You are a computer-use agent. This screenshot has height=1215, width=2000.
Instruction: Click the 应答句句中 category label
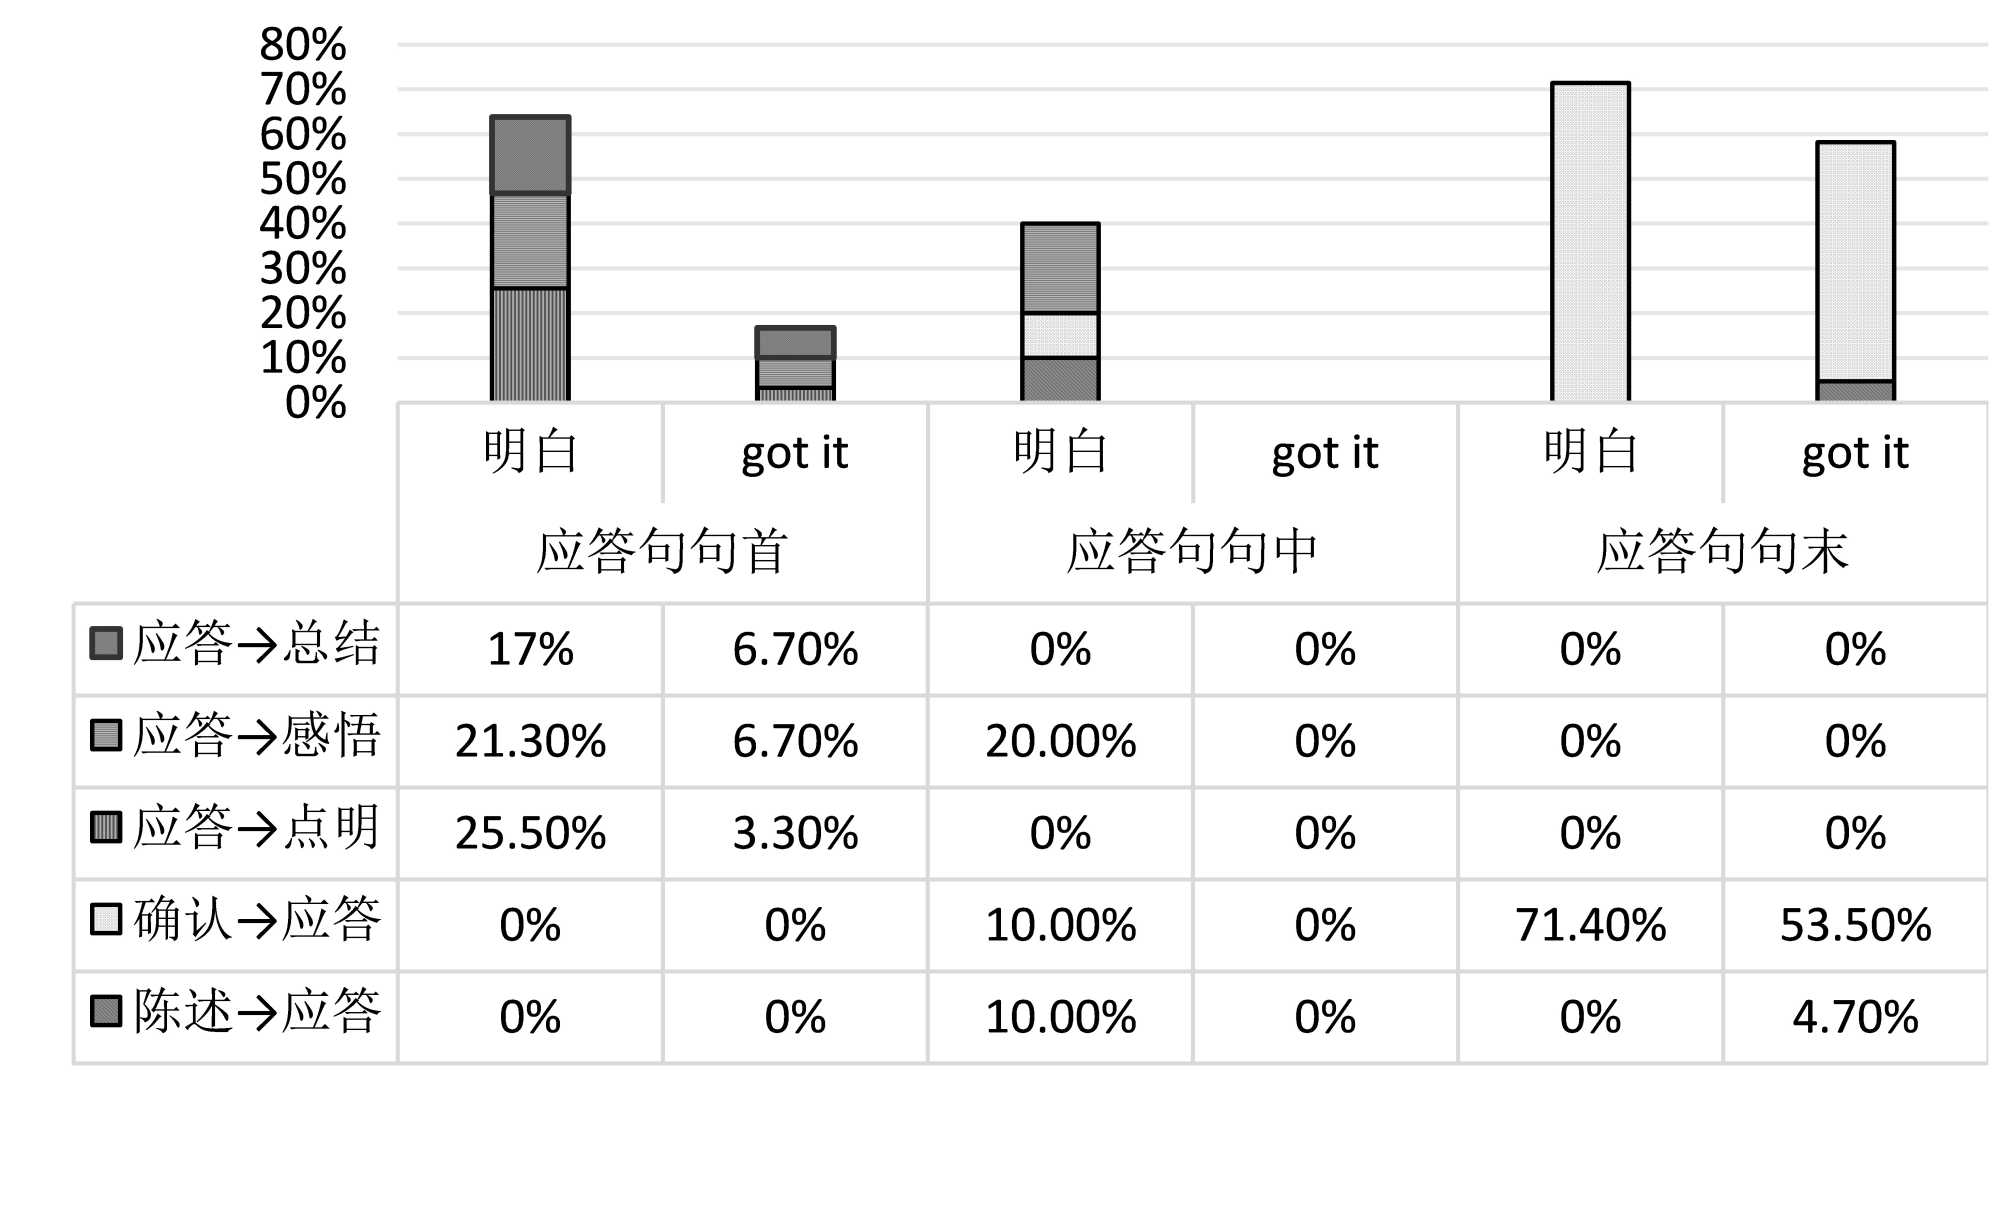tap(1192, 551)
